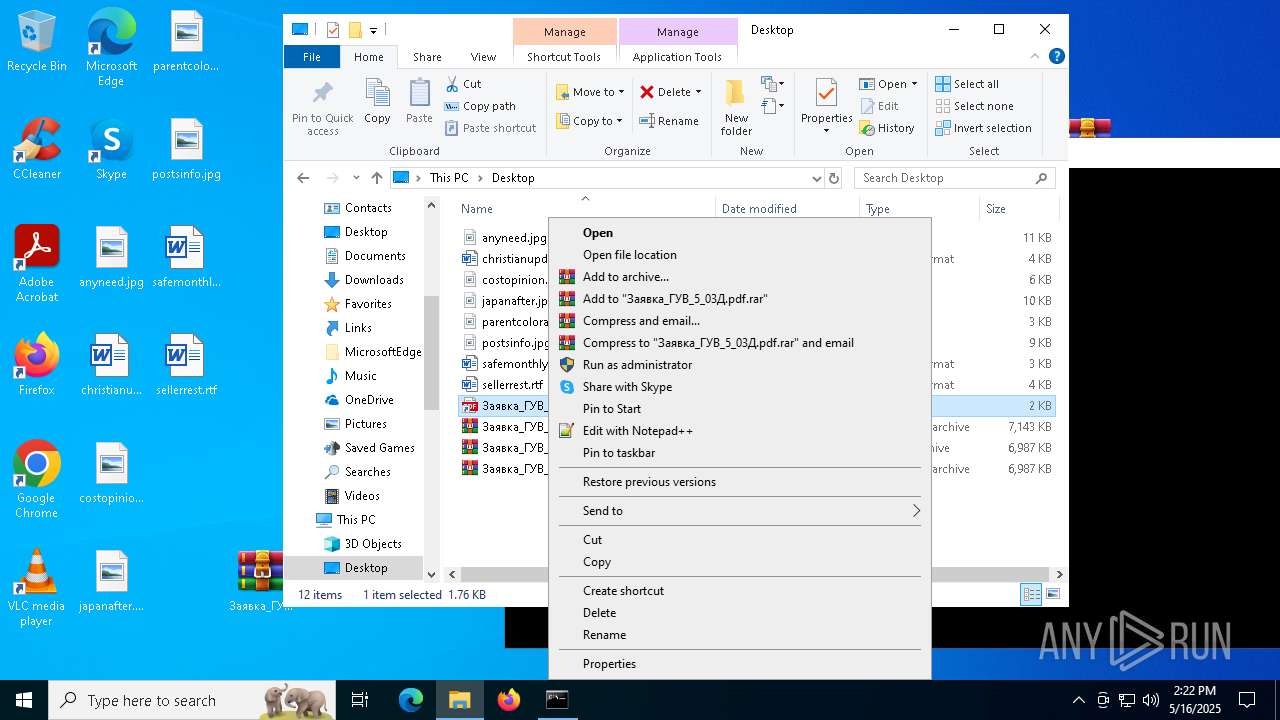Click the VLC media player desktop icon

(37, 588)
